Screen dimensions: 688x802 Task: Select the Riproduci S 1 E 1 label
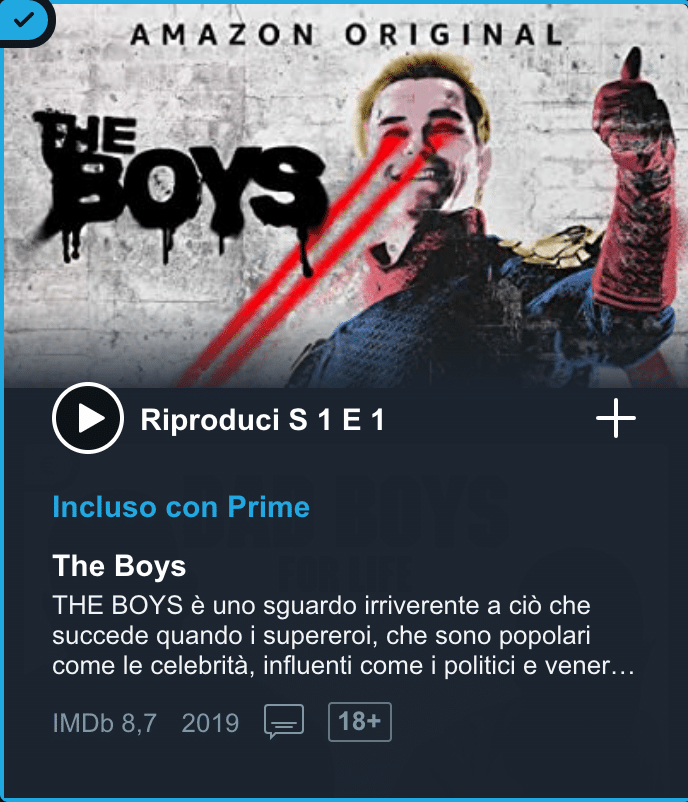coord(262,419)
